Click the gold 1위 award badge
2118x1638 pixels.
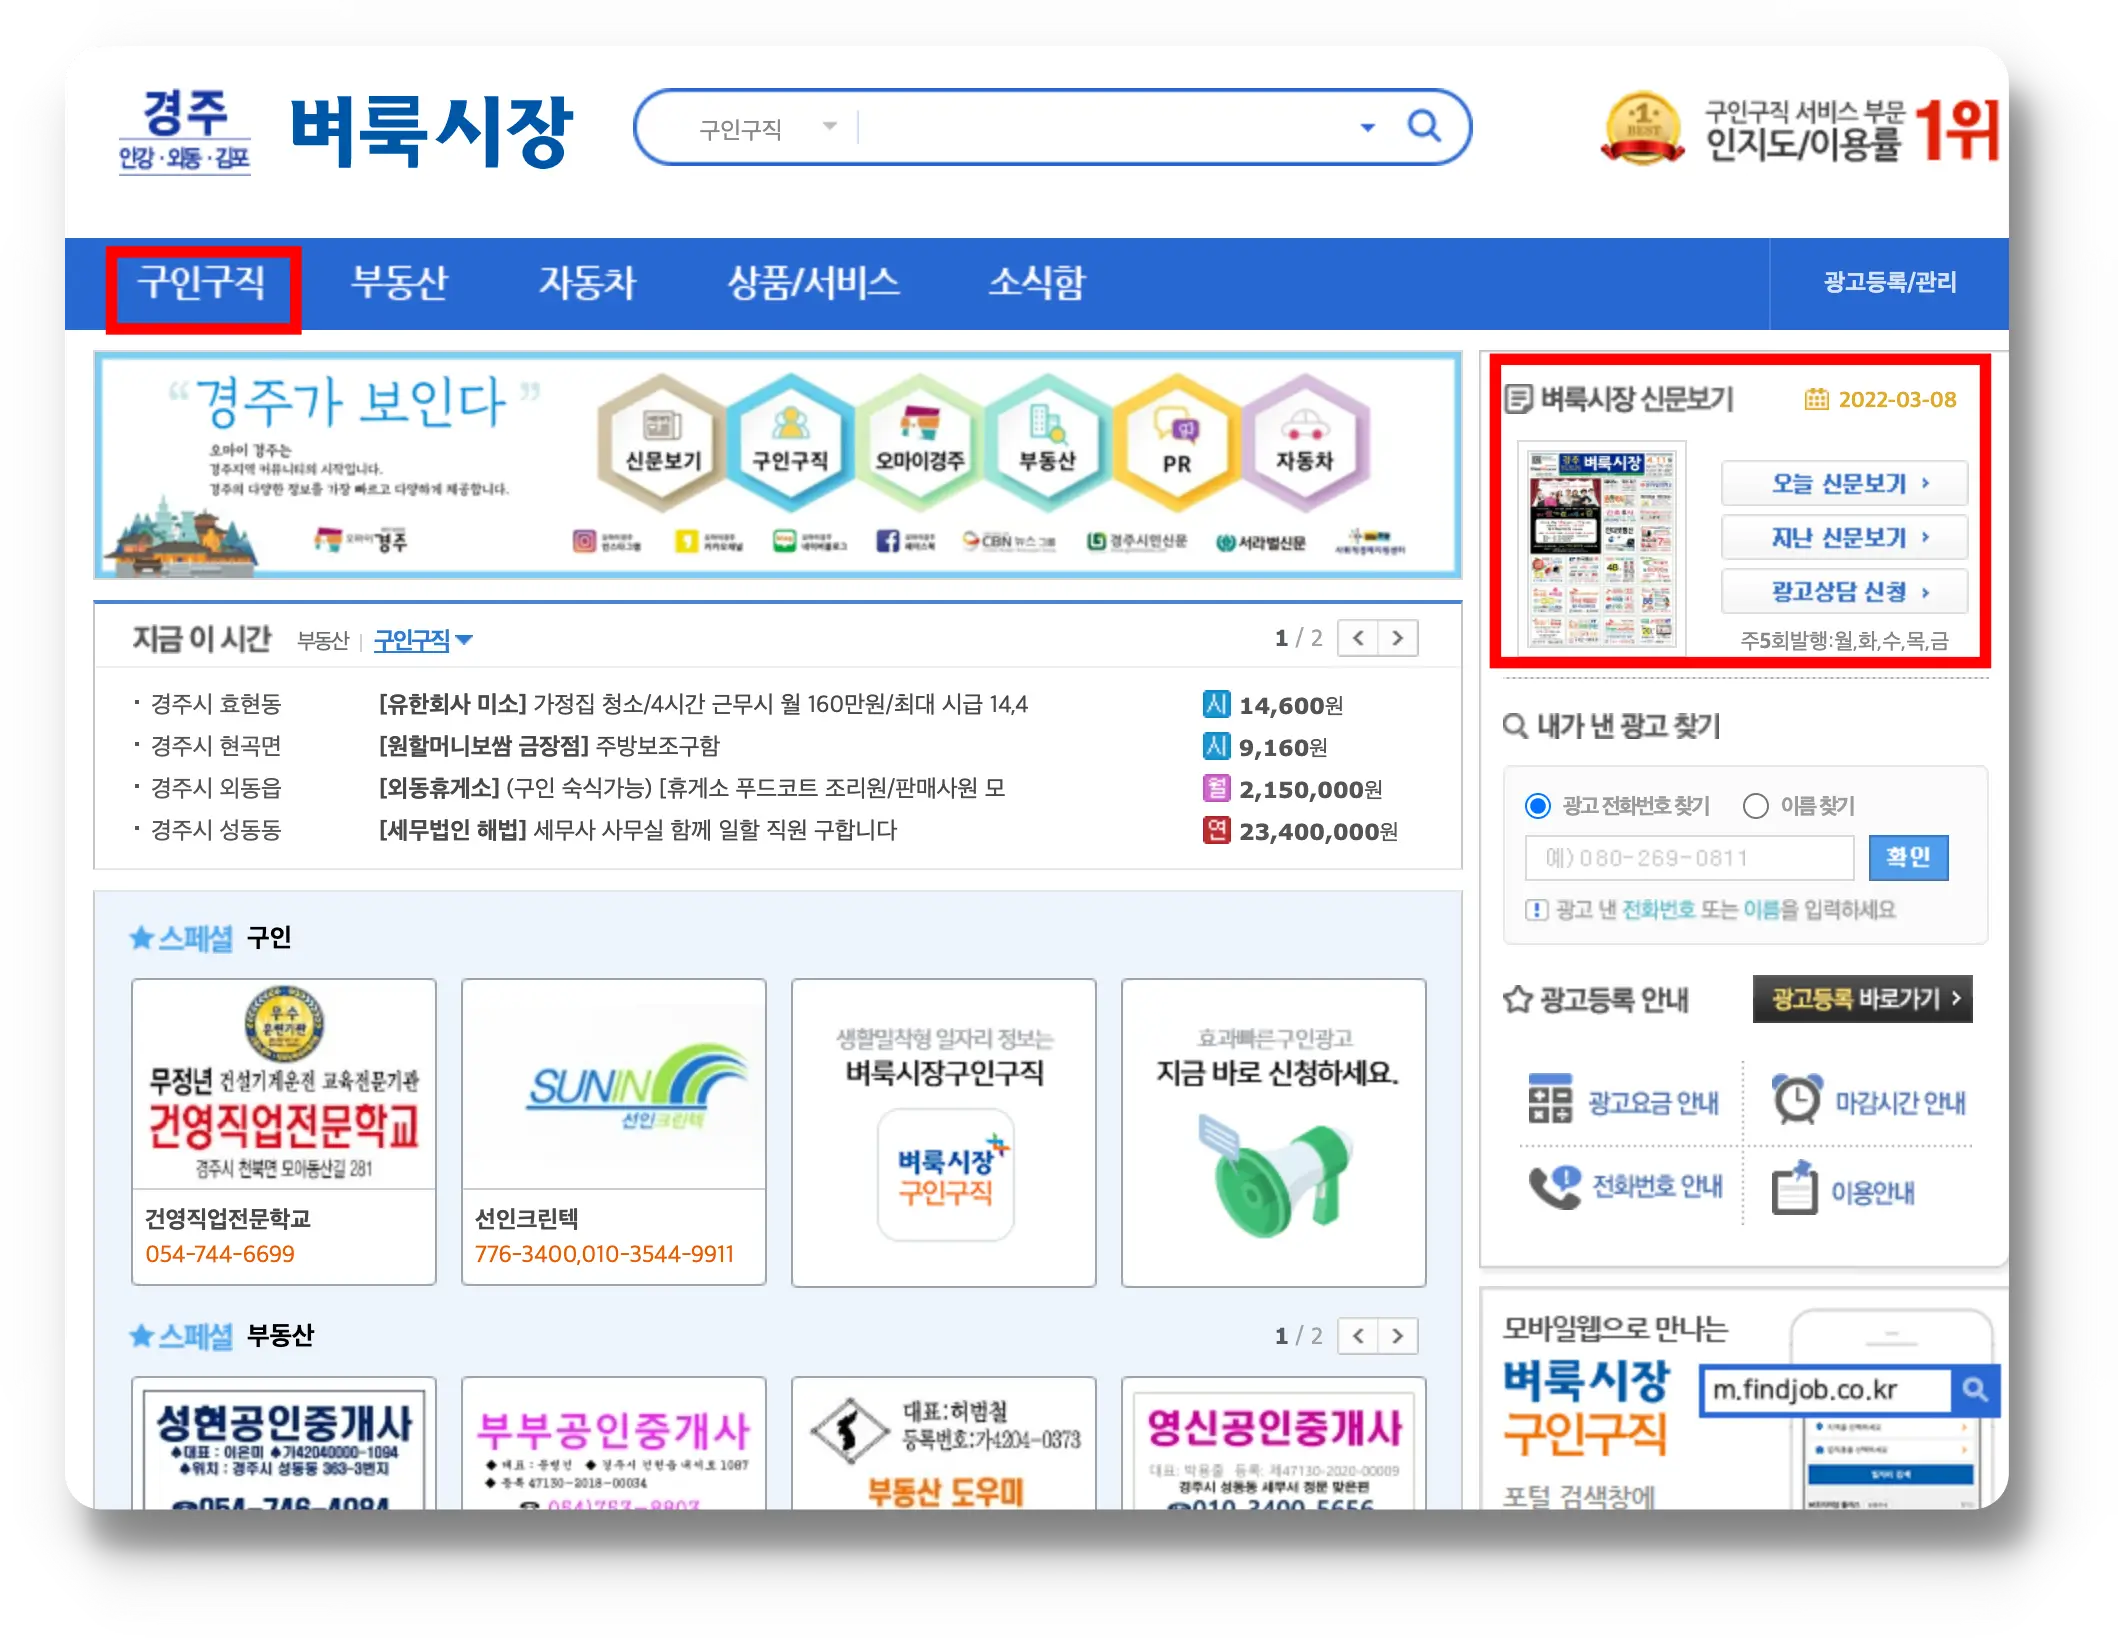1643,129
